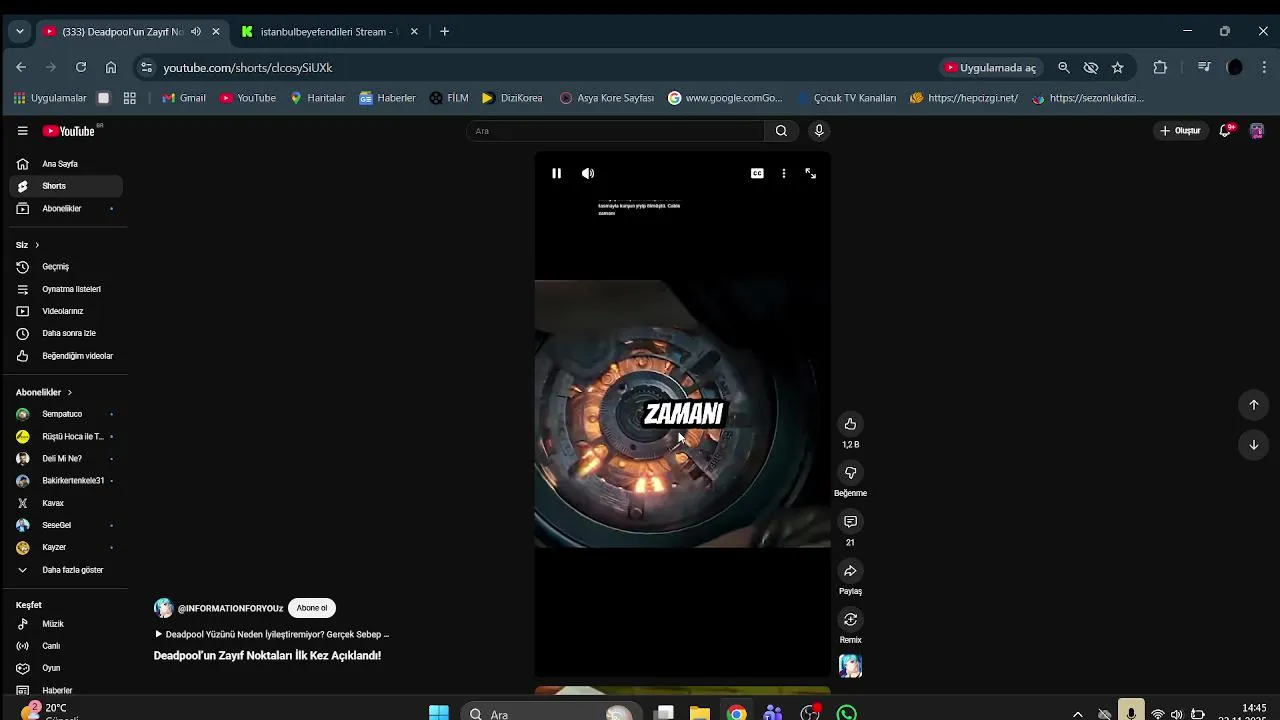The image size is (1280, 720).
Task: Dislike the Short (Beğenme)
Action: click(x=850, y=473)
